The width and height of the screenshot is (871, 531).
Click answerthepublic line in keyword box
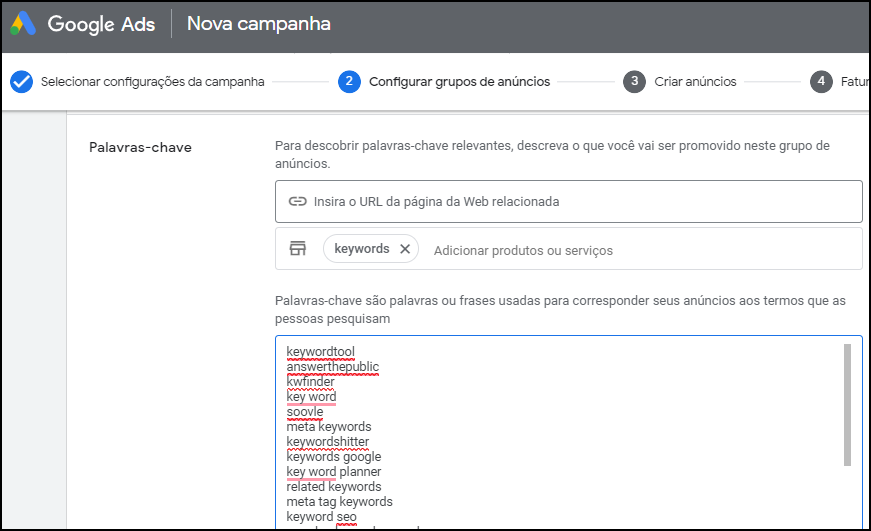coord(333,367)
